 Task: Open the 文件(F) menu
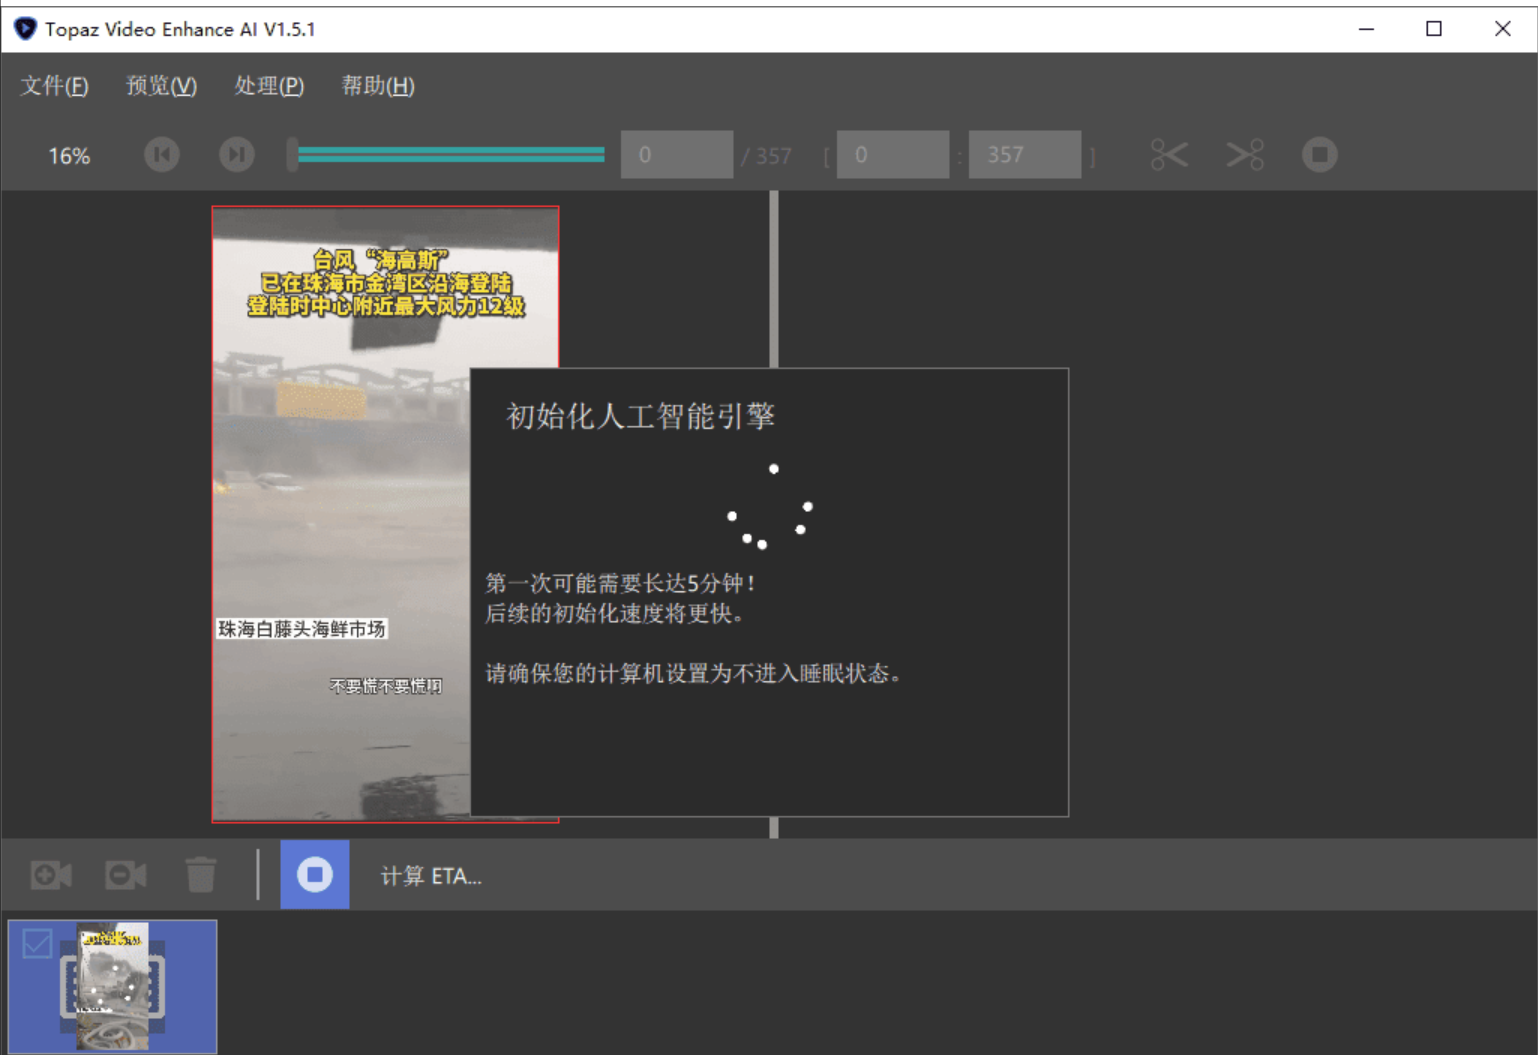(x=55, y=86)
